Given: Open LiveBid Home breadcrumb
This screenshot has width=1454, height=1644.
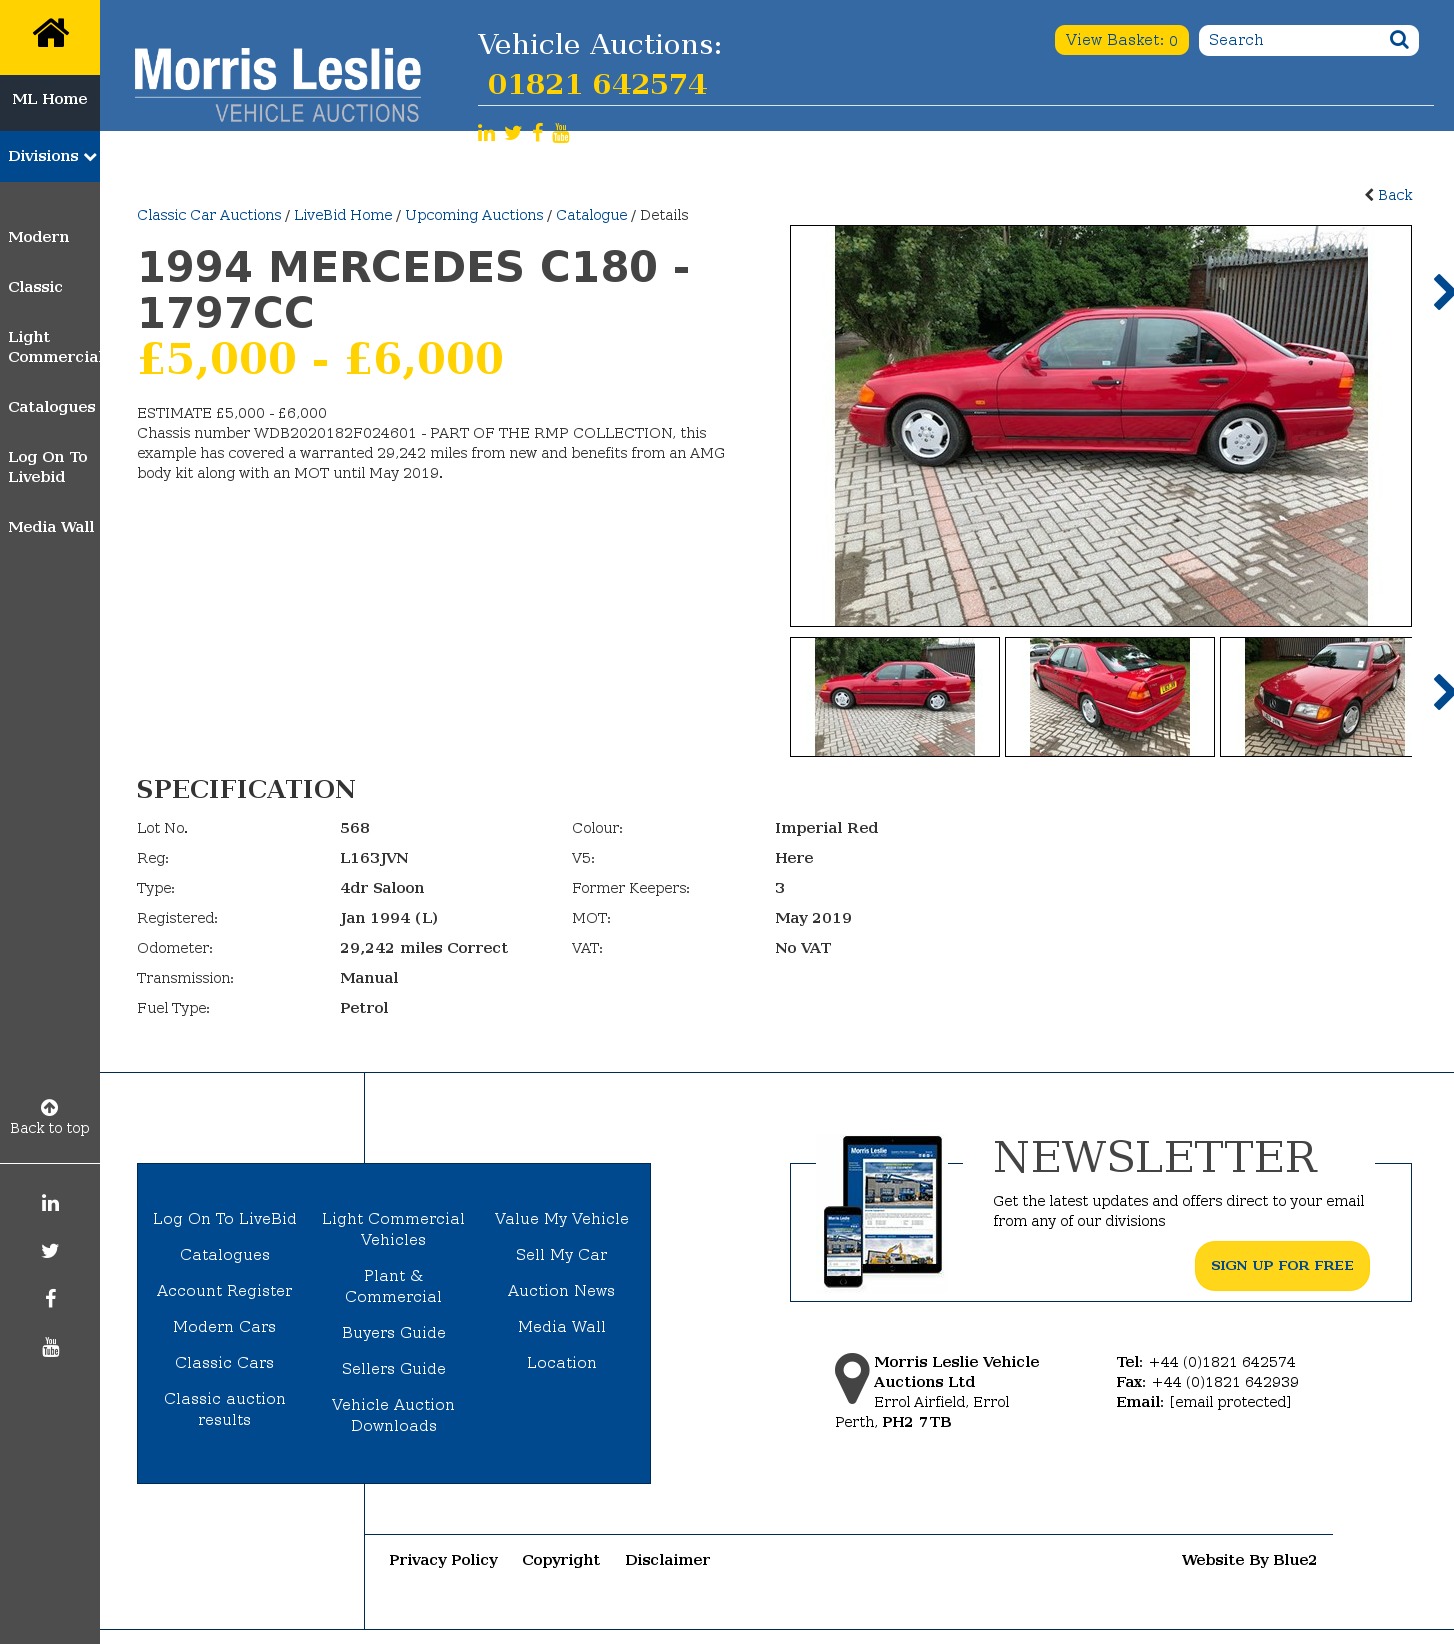Looking at the screenshot, I should click(343, 215).
